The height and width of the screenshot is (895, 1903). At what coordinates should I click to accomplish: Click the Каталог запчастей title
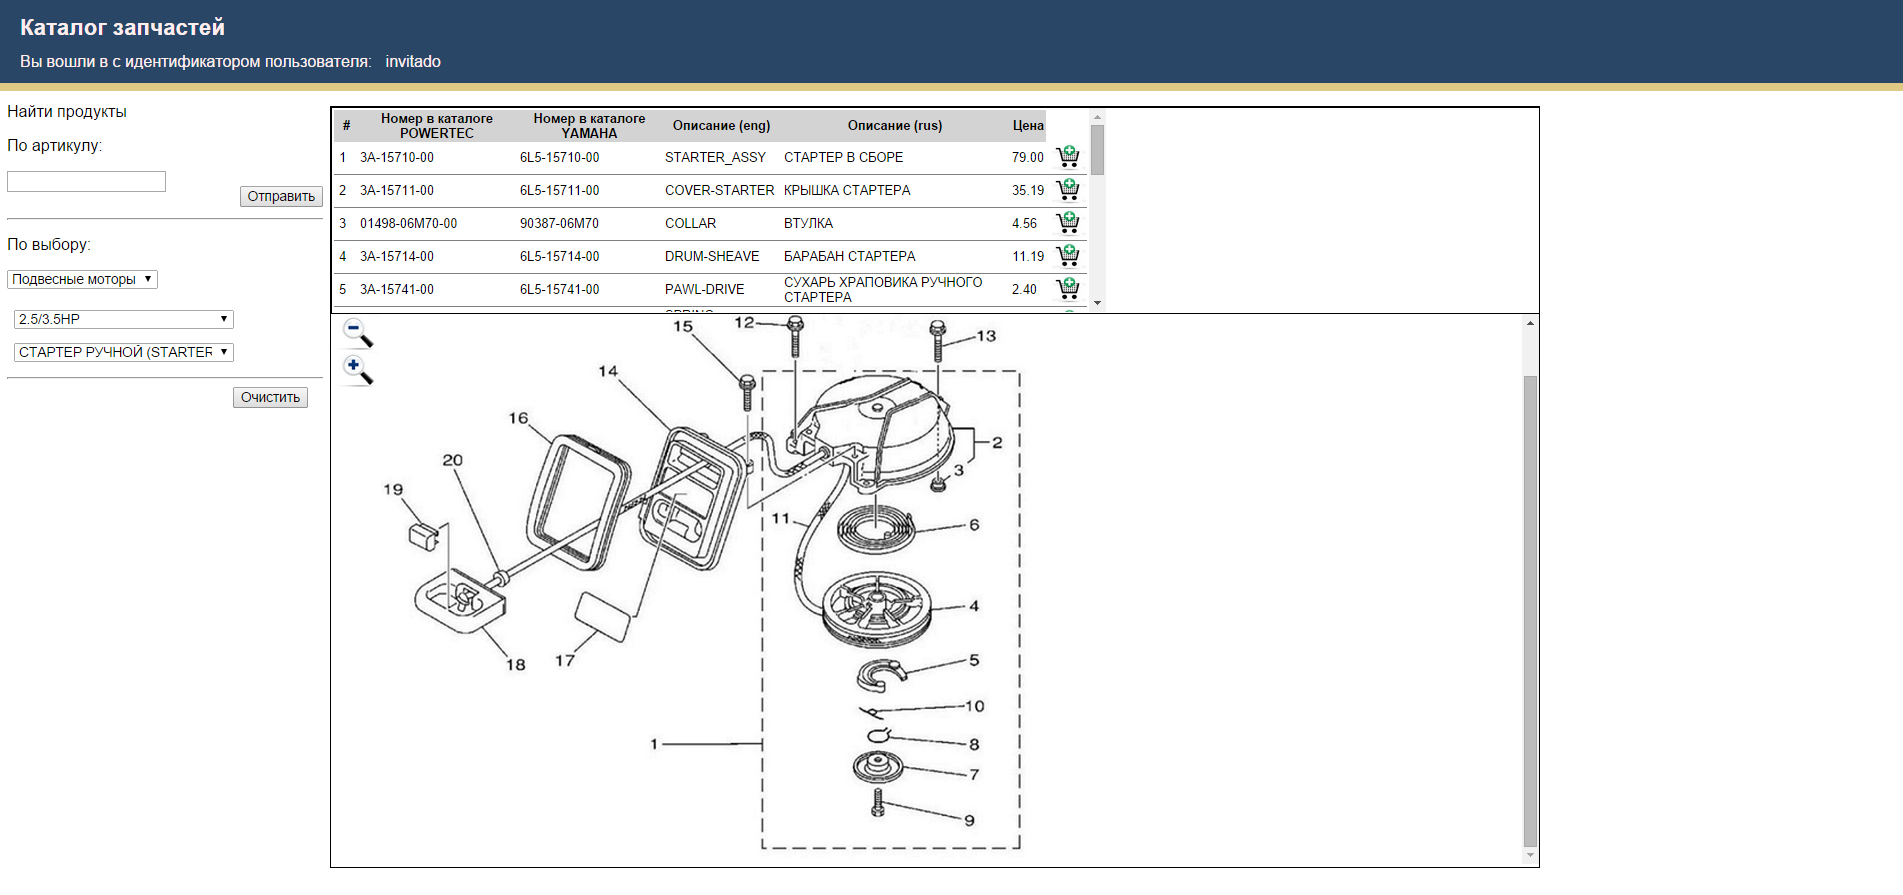[122, 27]
